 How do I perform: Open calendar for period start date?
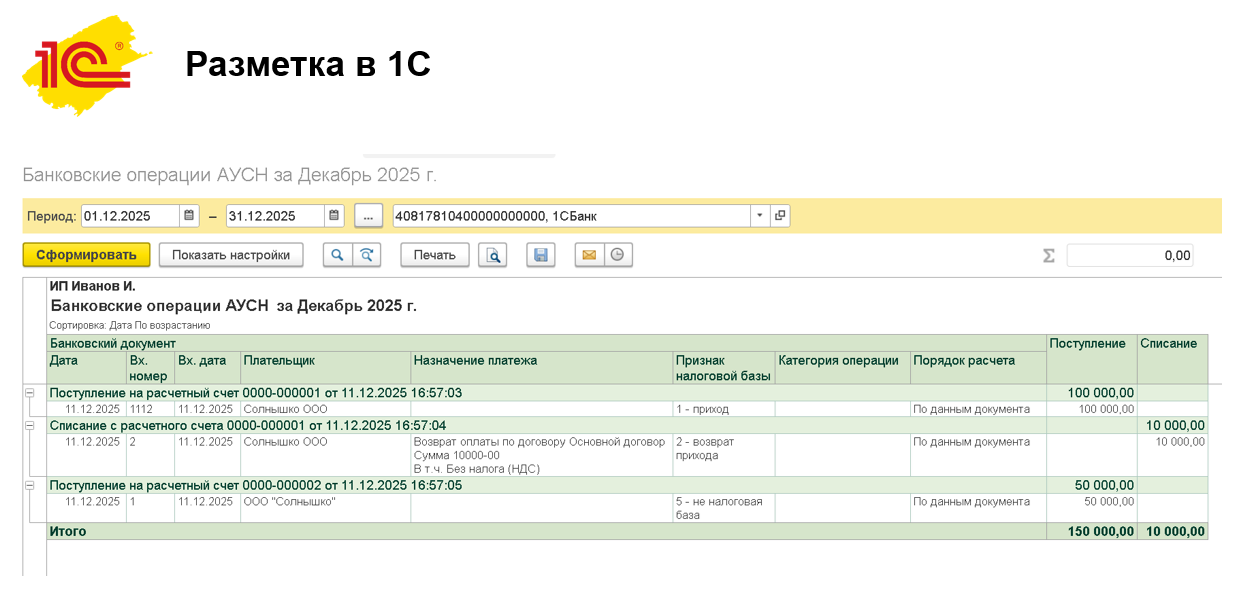[190, 216]
